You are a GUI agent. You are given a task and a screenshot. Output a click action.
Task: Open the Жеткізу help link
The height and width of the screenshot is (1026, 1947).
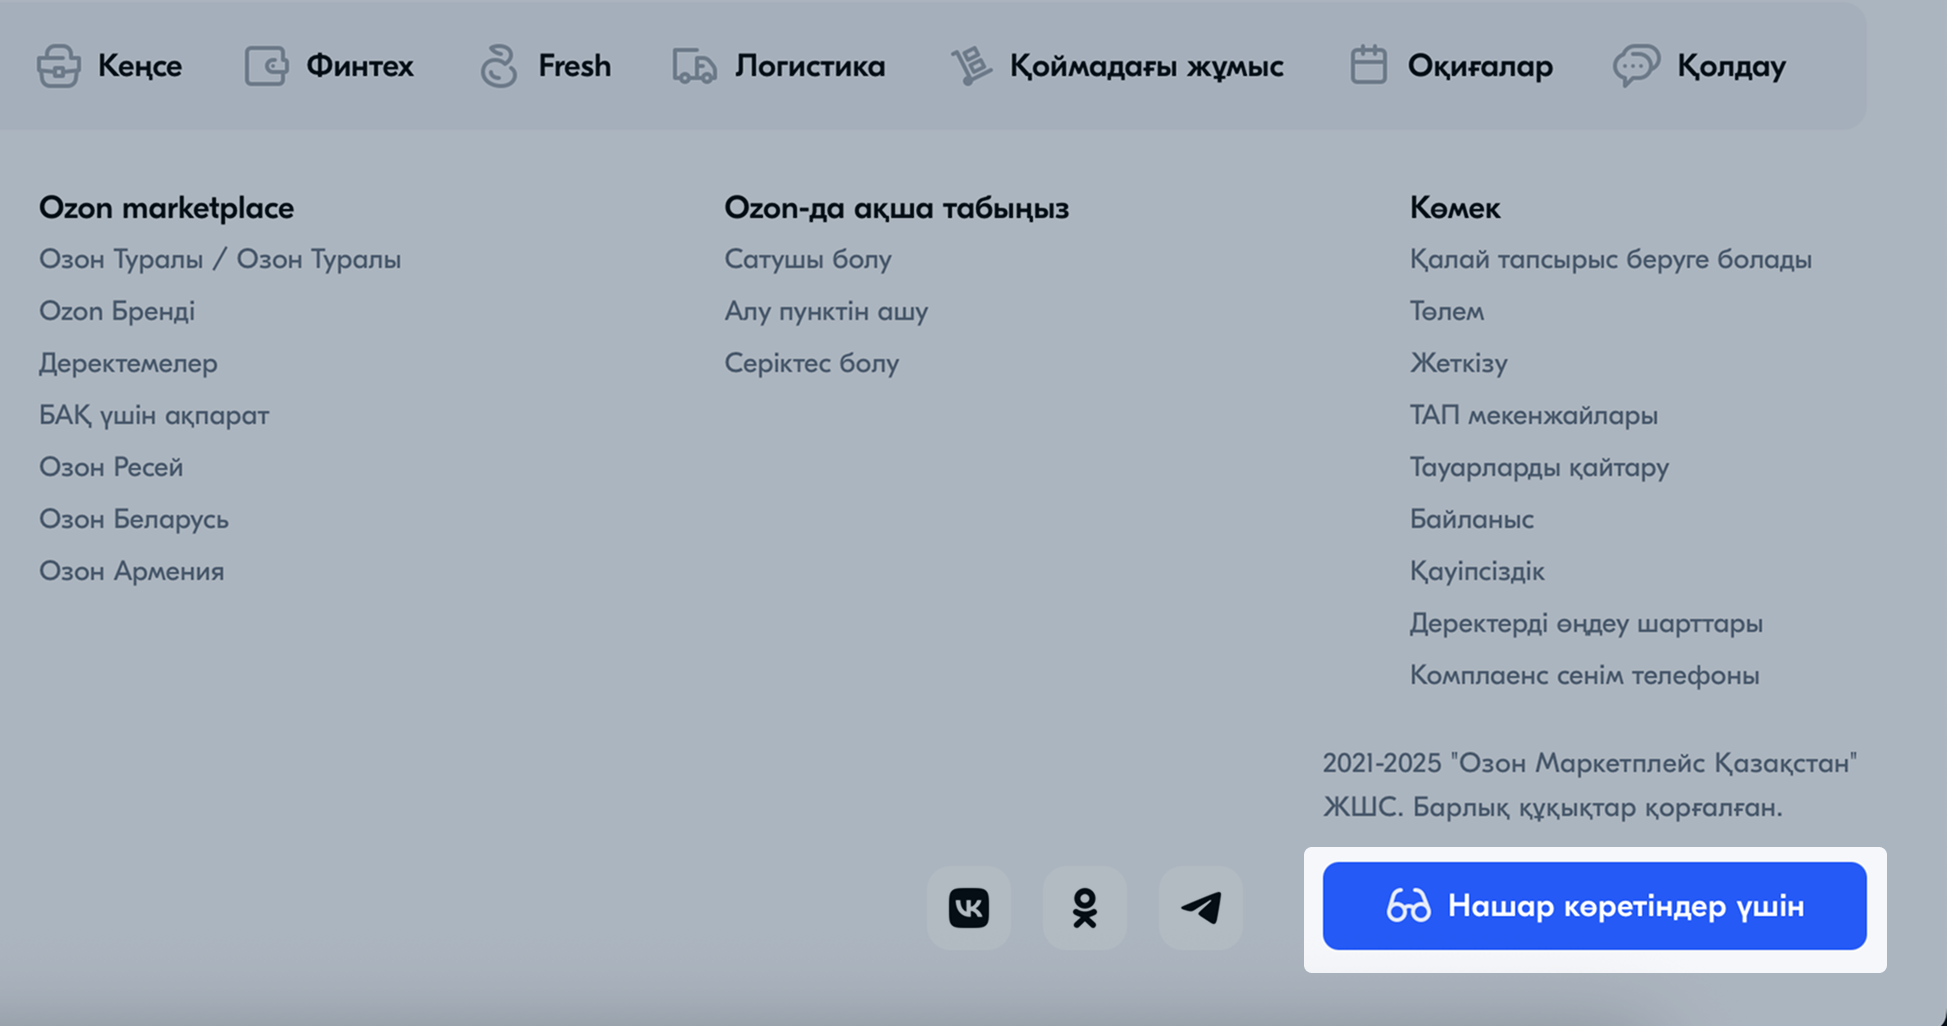tap(1459, 363)
